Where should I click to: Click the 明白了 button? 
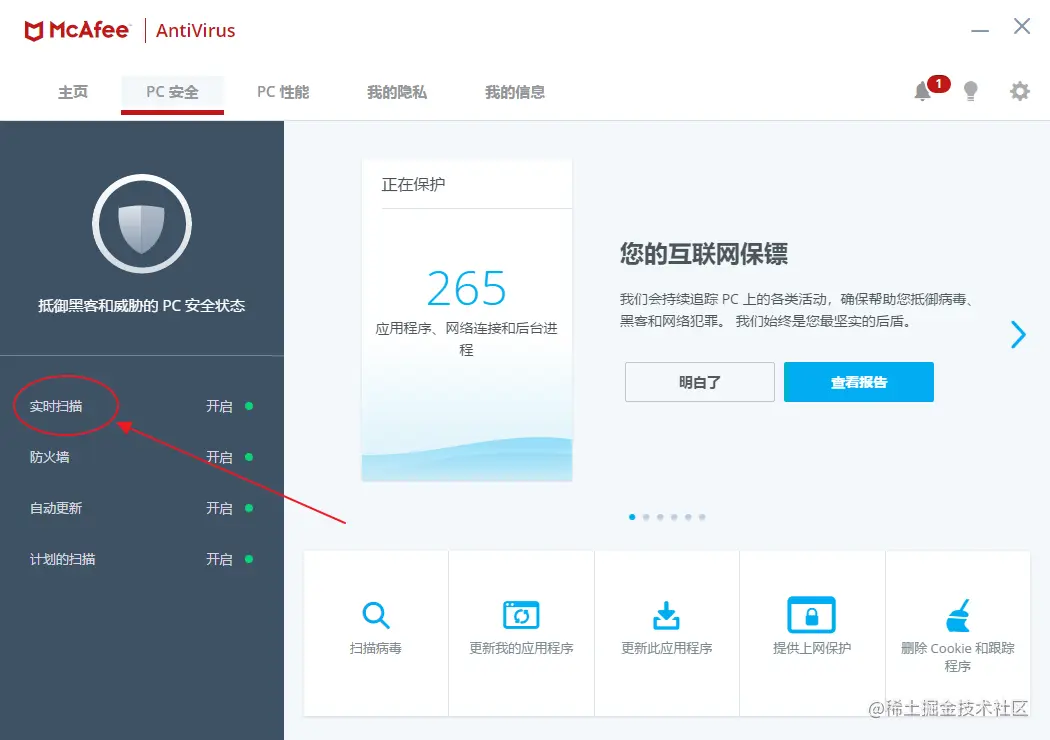pos(700,382)
